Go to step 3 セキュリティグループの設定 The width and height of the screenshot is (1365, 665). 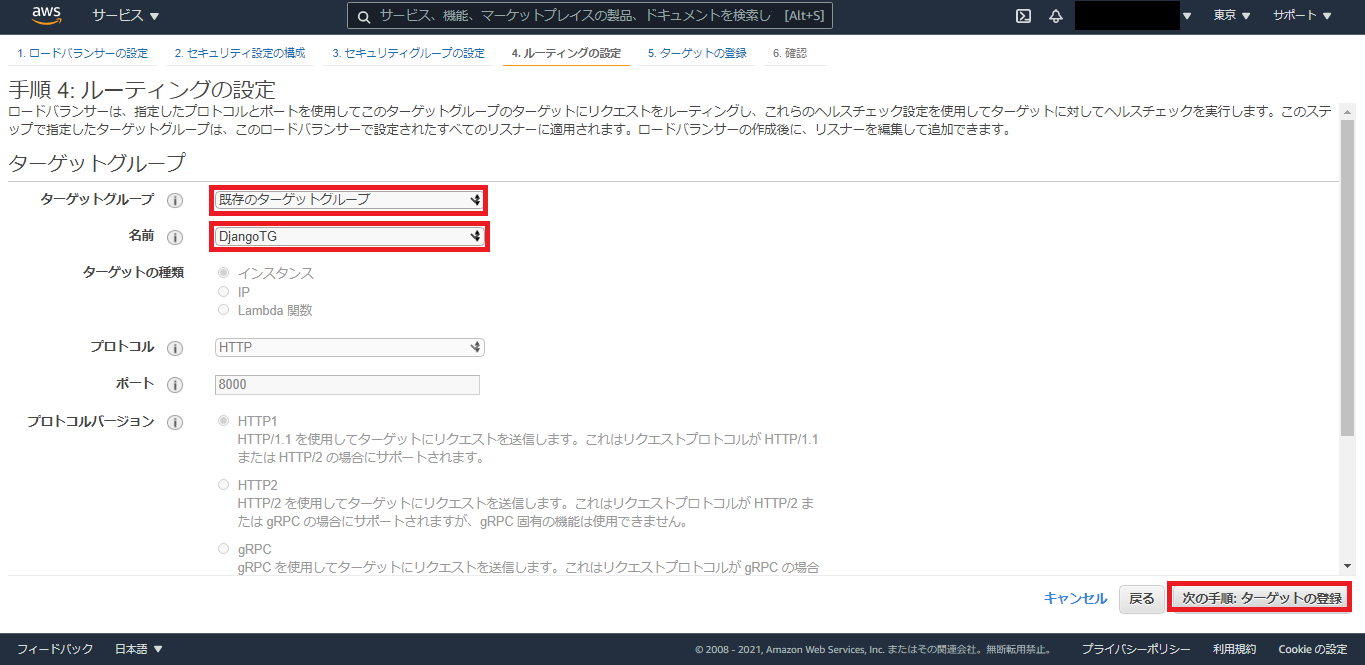coord(408,53)
